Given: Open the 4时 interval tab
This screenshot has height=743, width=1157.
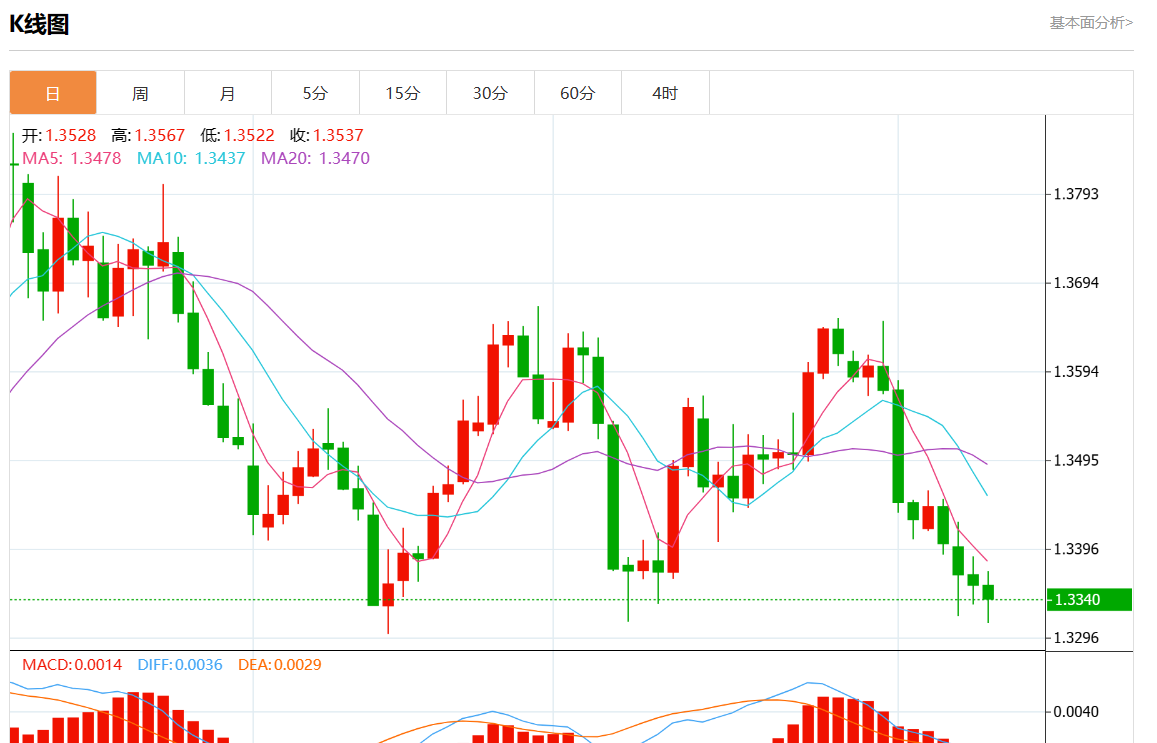Looking at the screenshot, I should pos(665,93).
